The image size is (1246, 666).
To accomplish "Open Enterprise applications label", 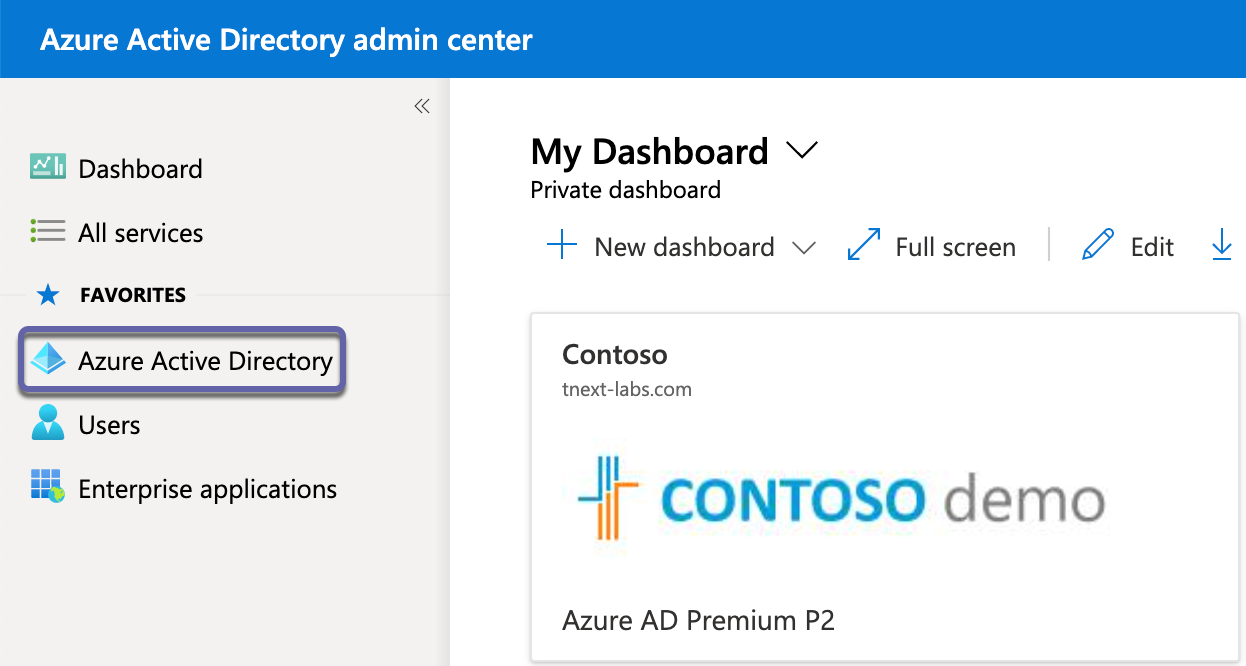I will pyautogui.click(x=207, y=489).
